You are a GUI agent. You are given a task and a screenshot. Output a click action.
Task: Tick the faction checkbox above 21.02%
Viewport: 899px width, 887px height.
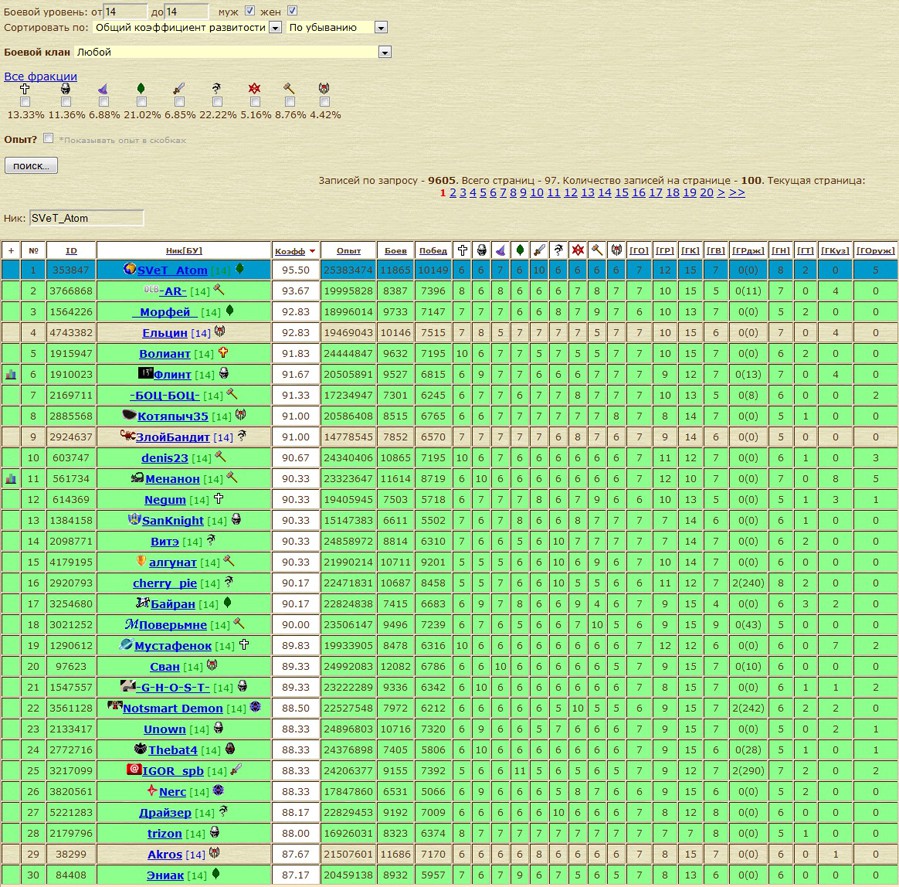click(142, 101)
